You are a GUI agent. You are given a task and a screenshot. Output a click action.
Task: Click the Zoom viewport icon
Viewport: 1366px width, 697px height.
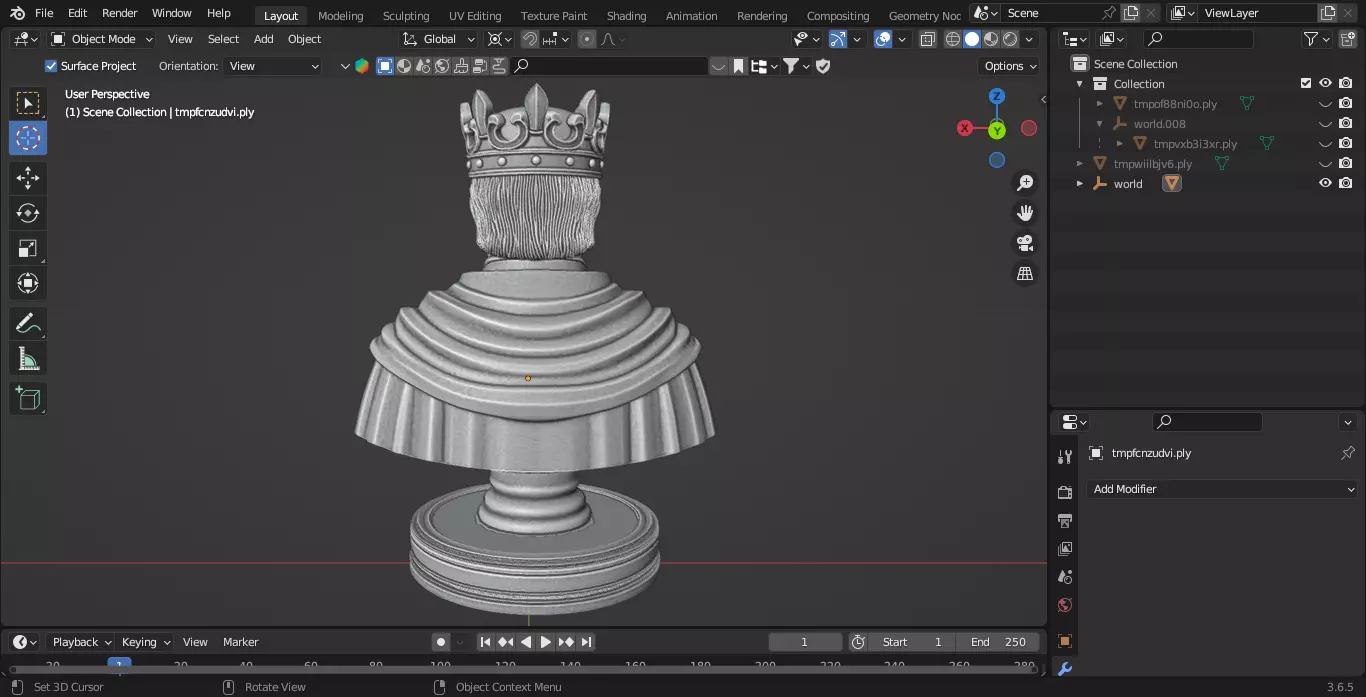1025,183
